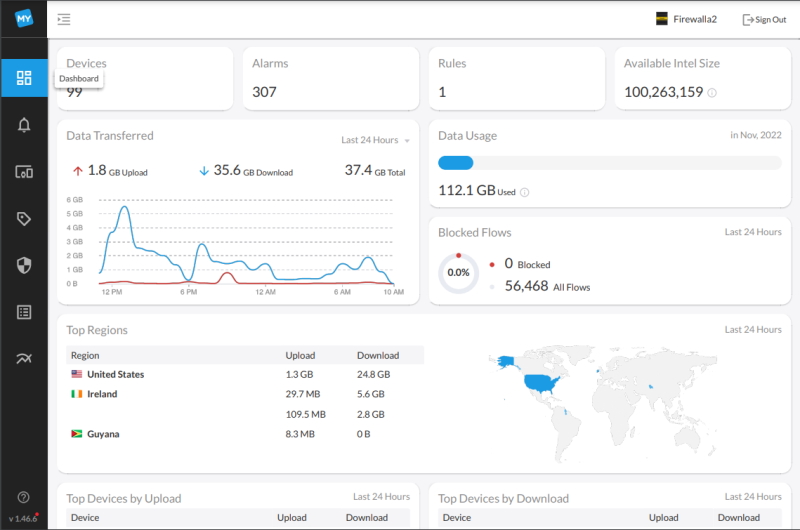Screen dimensions: 800x530
Task: Click the Top Devices by Upload heading
Action: point(123,498)
